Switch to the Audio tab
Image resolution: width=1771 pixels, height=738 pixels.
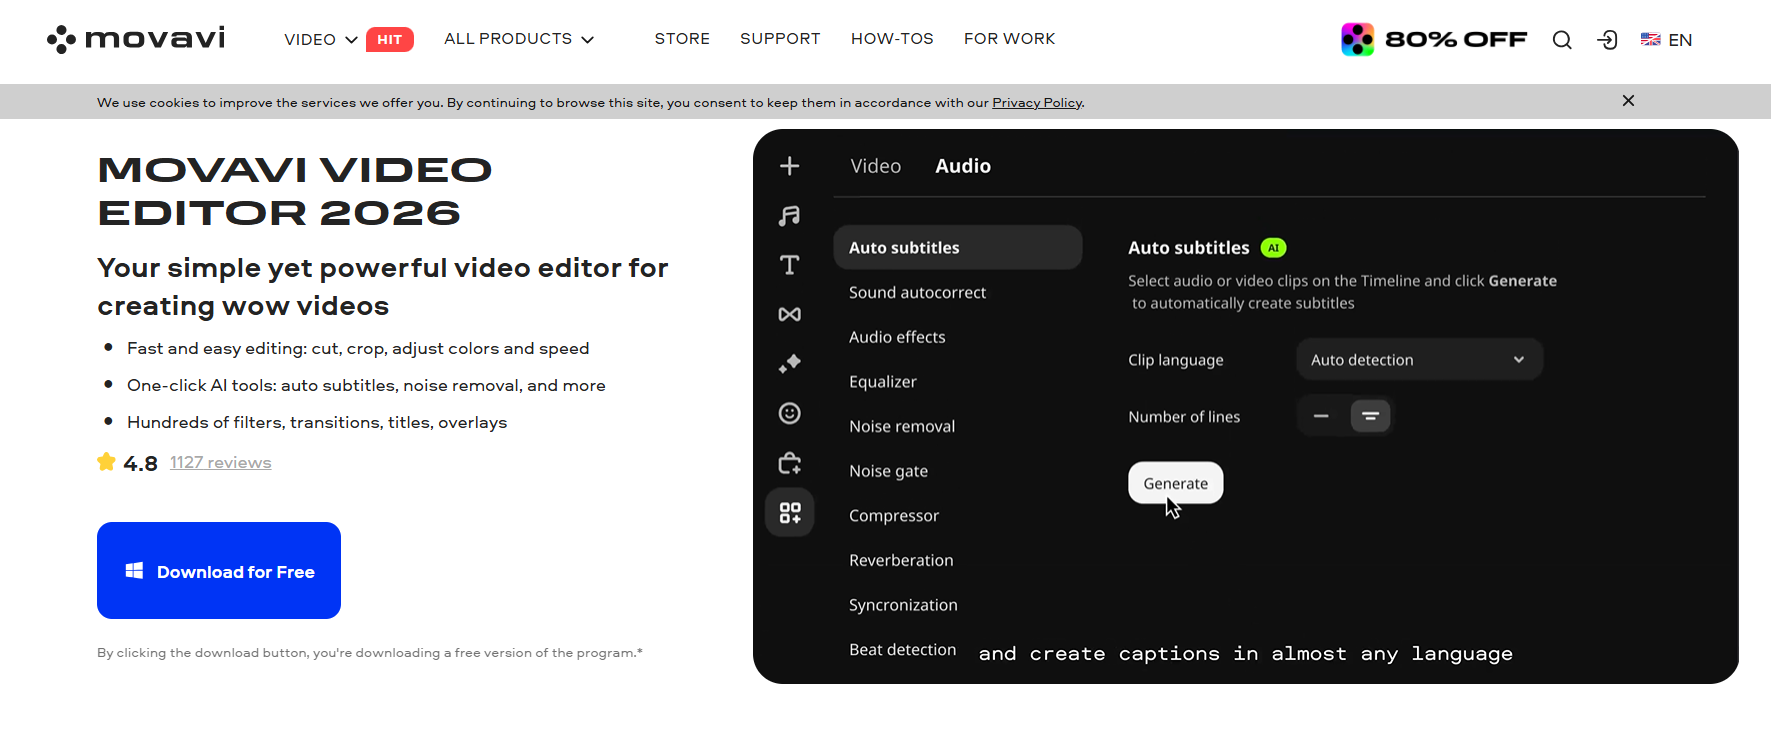962,166
